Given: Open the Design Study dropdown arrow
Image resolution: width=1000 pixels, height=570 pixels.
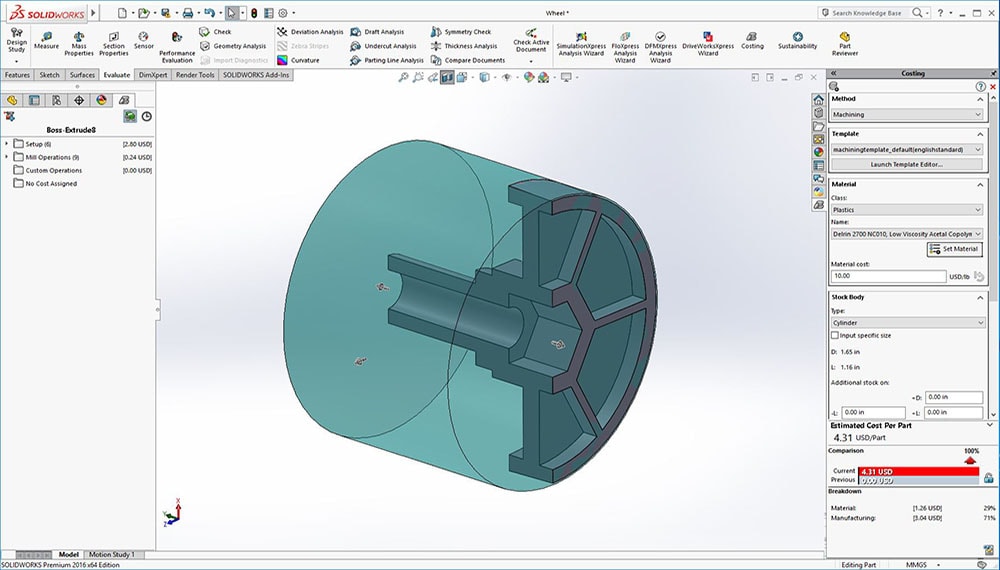Looking at the screenshot, I should tap(16, 62).
